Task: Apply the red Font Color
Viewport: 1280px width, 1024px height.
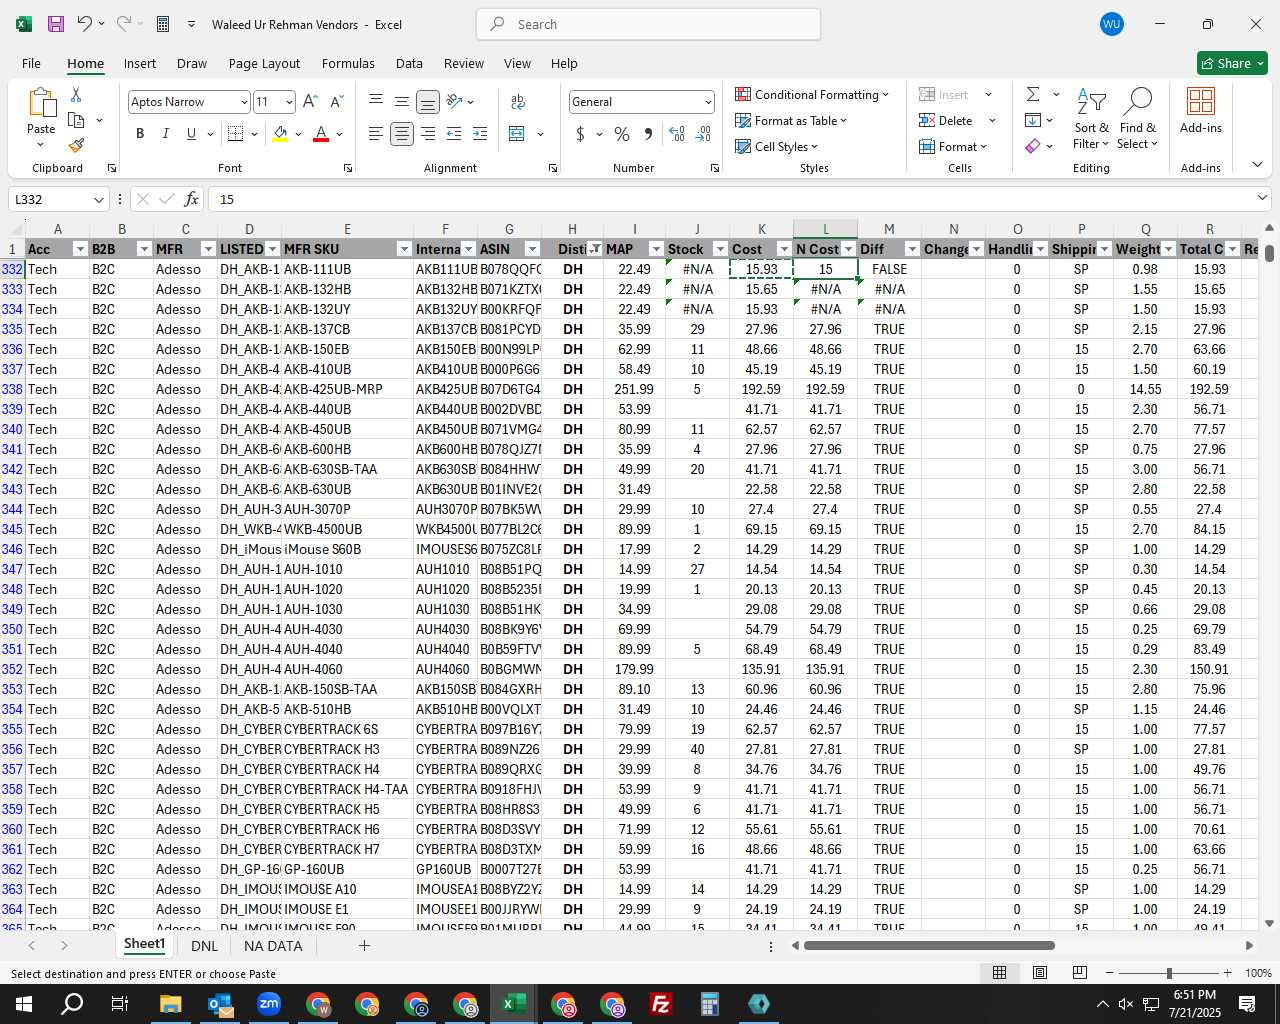Action: [321, 133]
